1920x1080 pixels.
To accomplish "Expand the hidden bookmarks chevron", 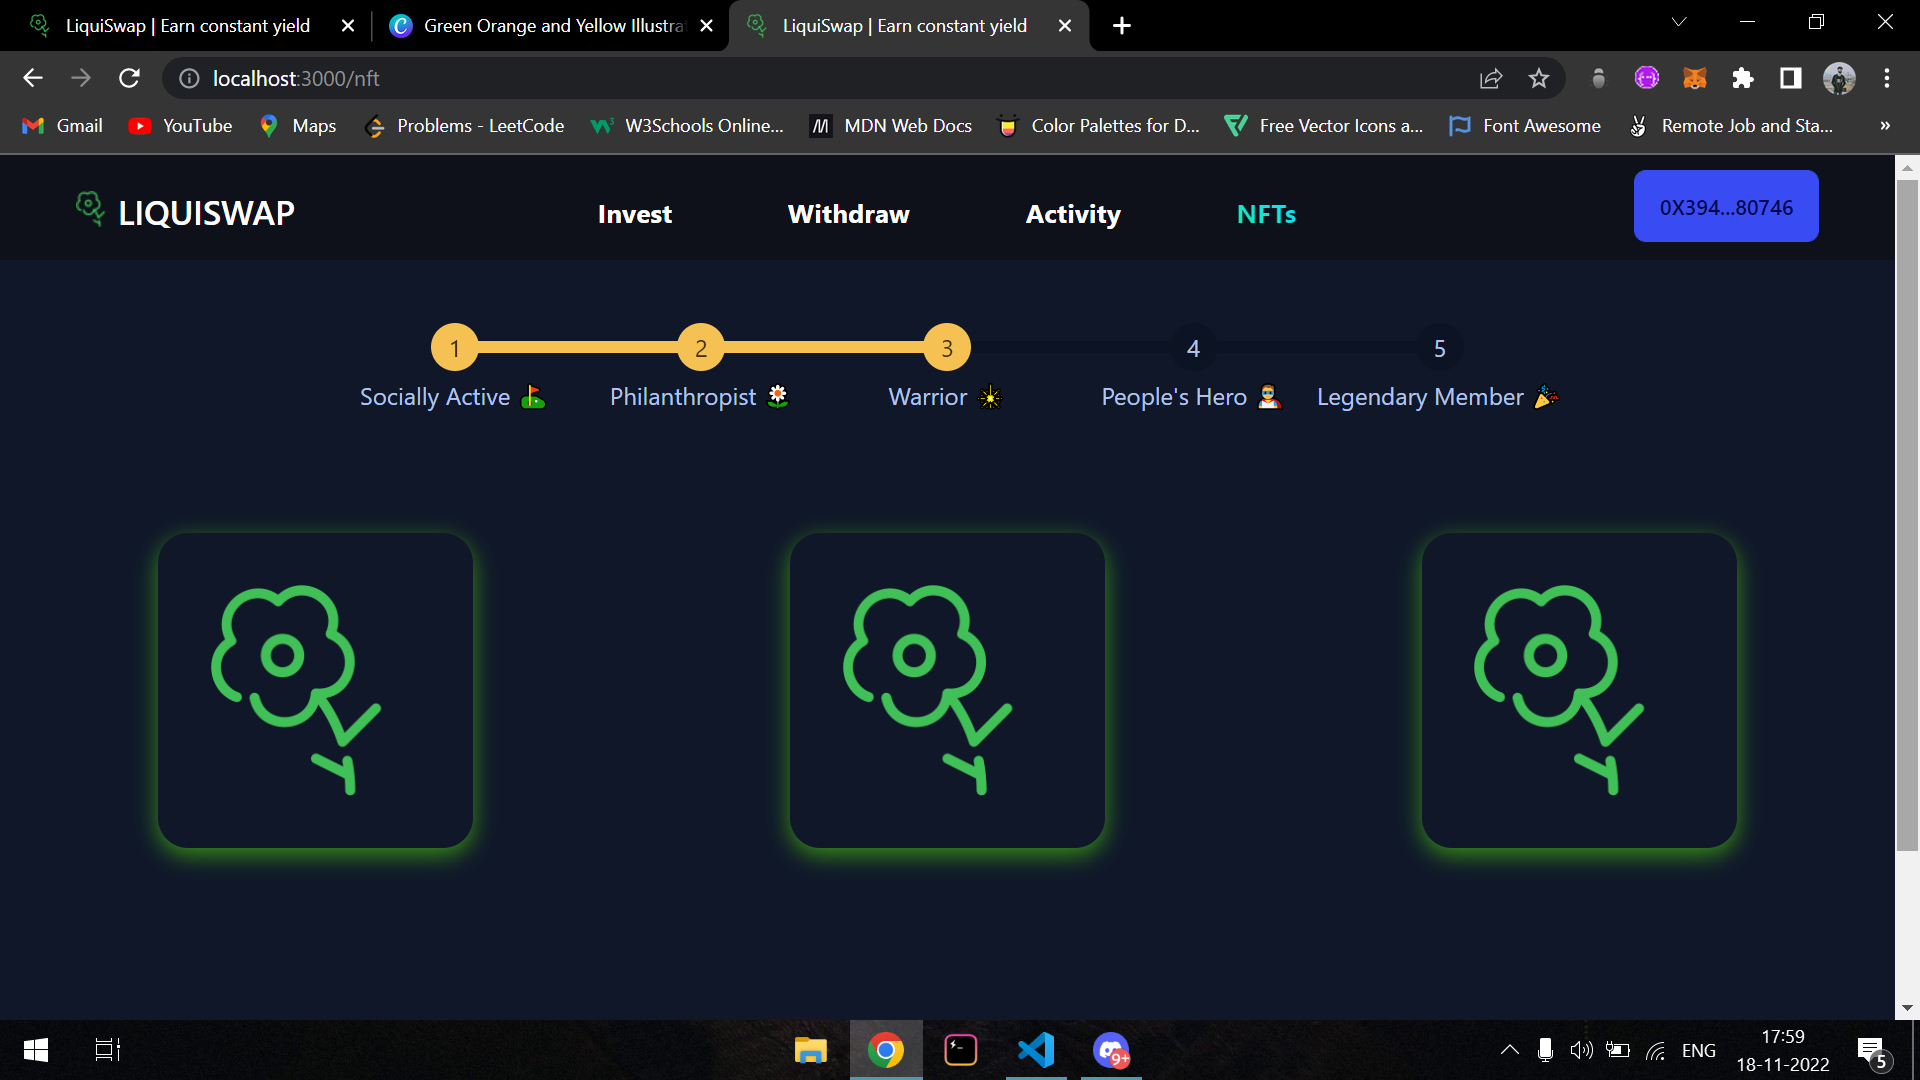I will coord(1884,126).
